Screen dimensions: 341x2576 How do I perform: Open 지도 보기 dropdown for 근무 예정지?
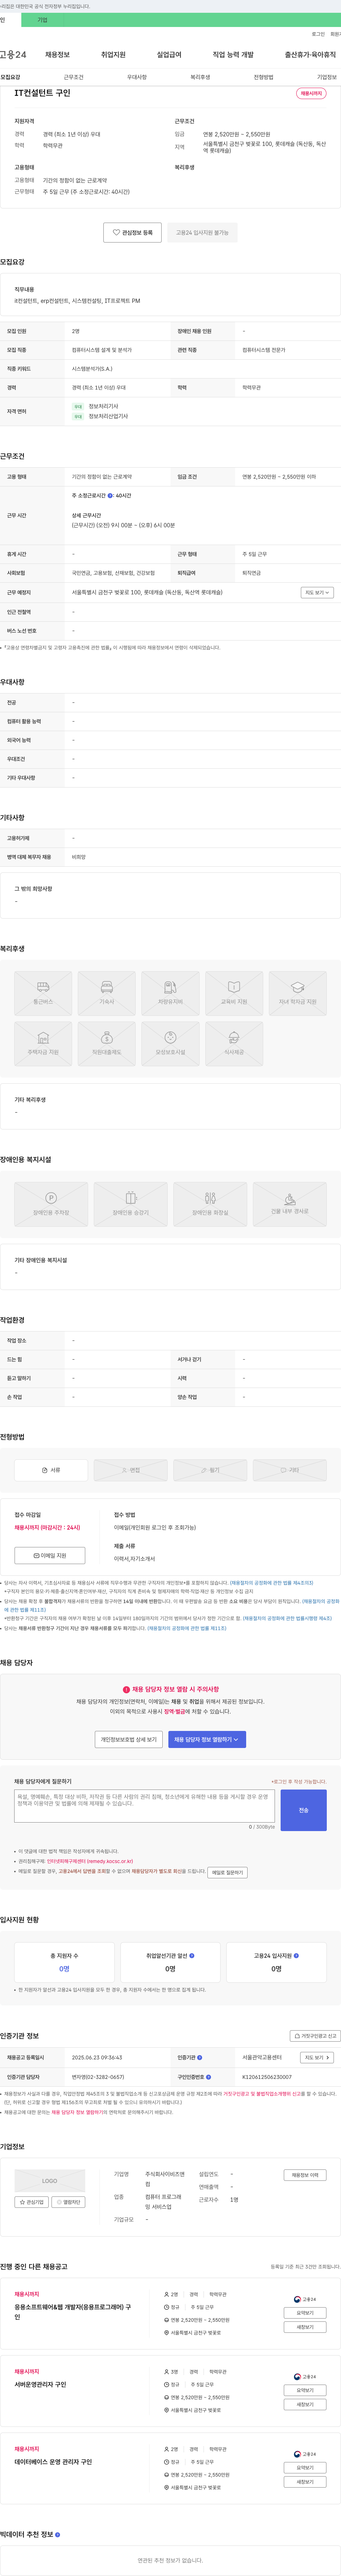(x=317, y=593)
